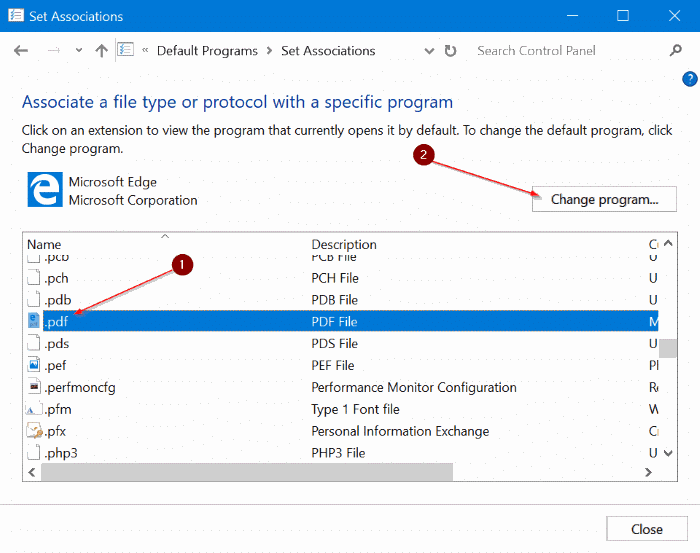Viewport: 700px width, 553px height.
Task: Select the .pef extension row
Action: [x=342, y=366]
